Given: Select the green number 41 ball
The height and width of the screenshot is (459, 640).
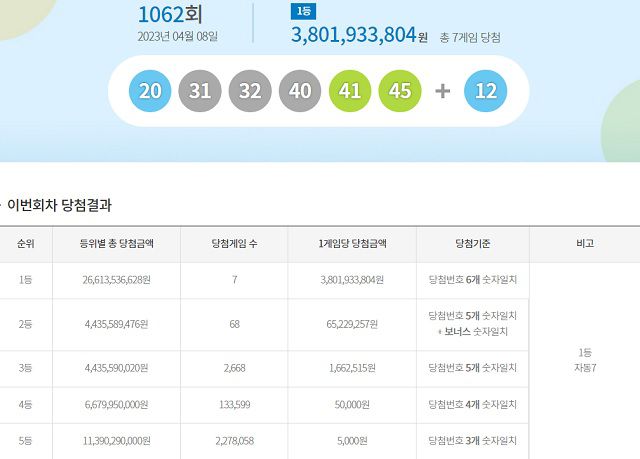Looking at the screenshot, I should pos(350,92).
